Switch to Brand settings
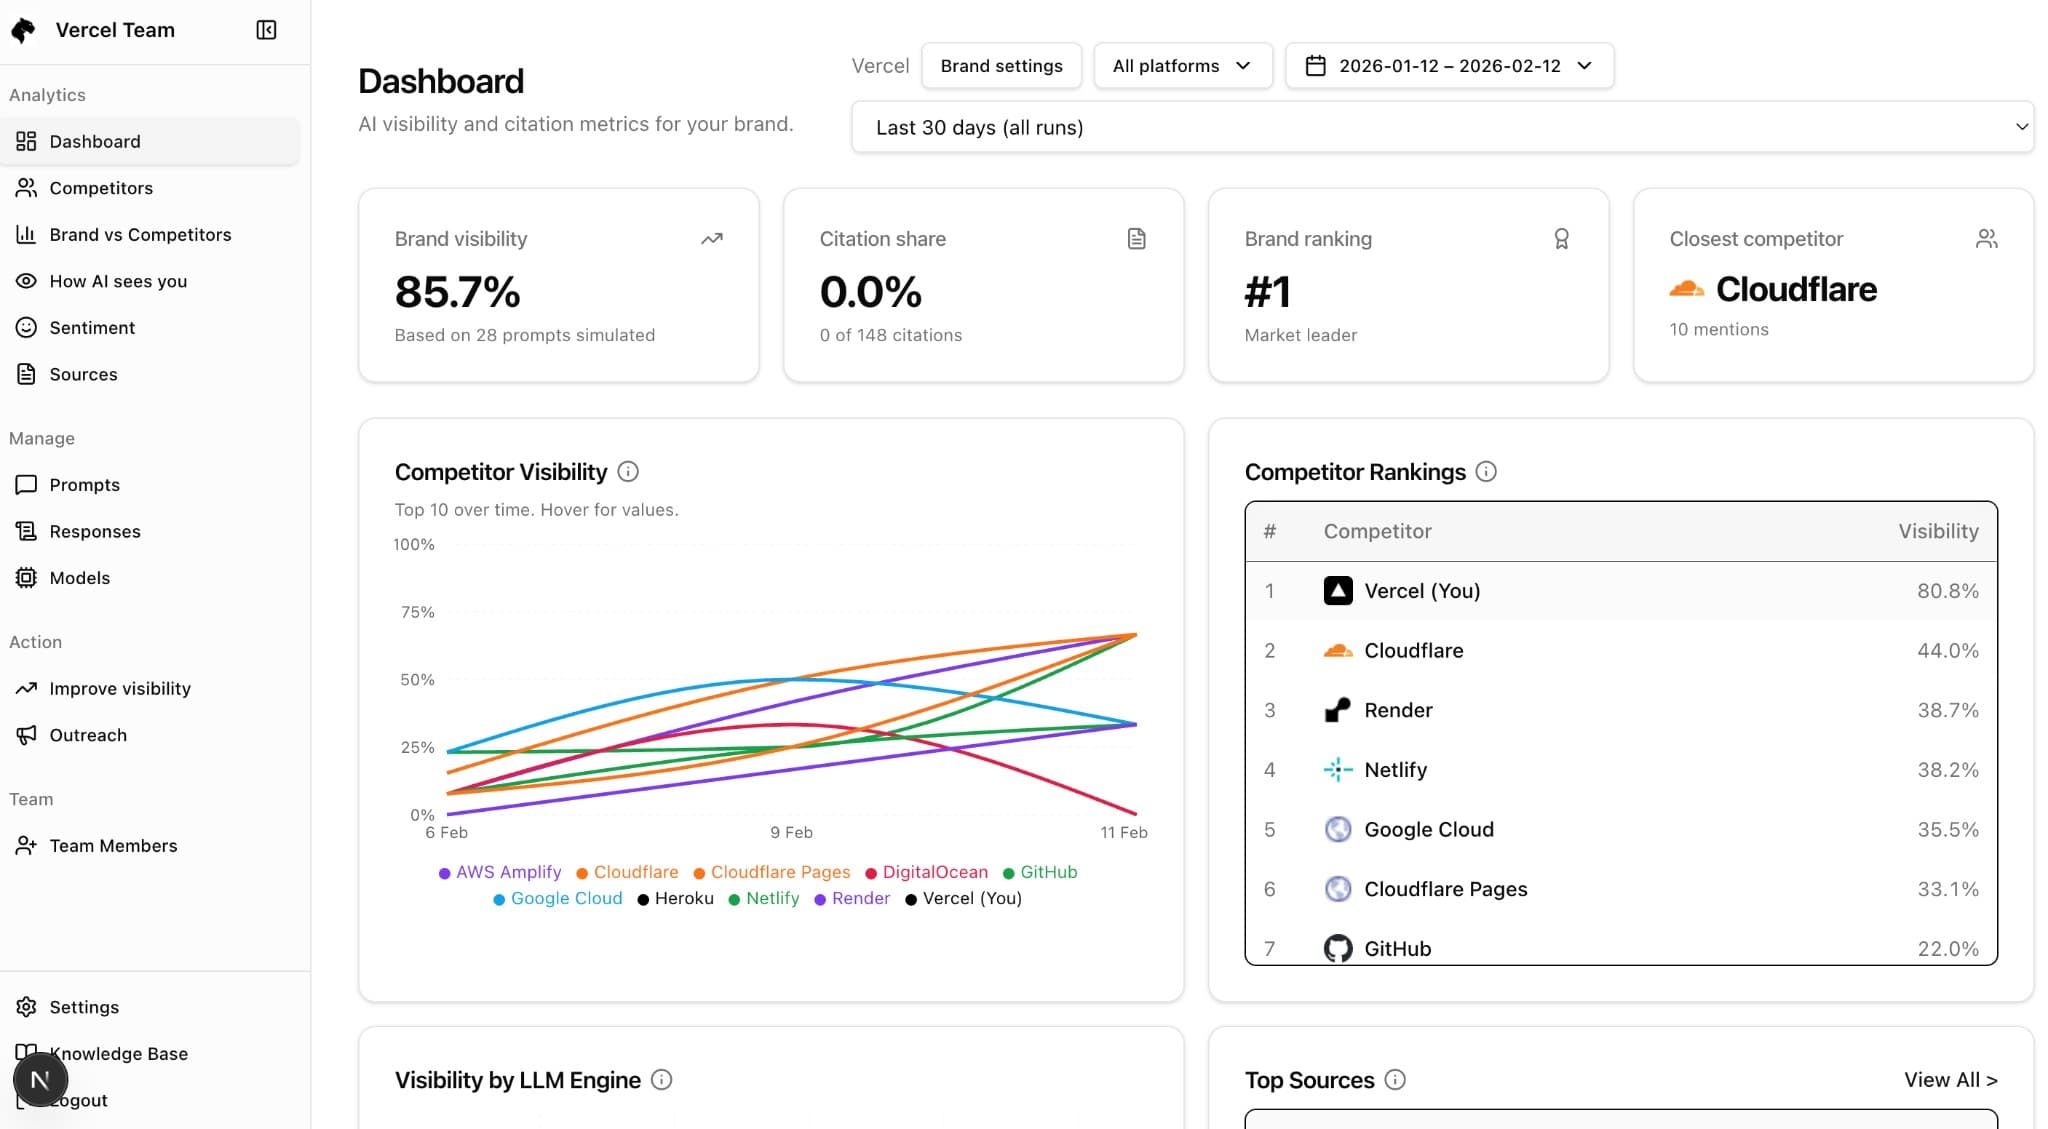 click(x=1000, y=65)
